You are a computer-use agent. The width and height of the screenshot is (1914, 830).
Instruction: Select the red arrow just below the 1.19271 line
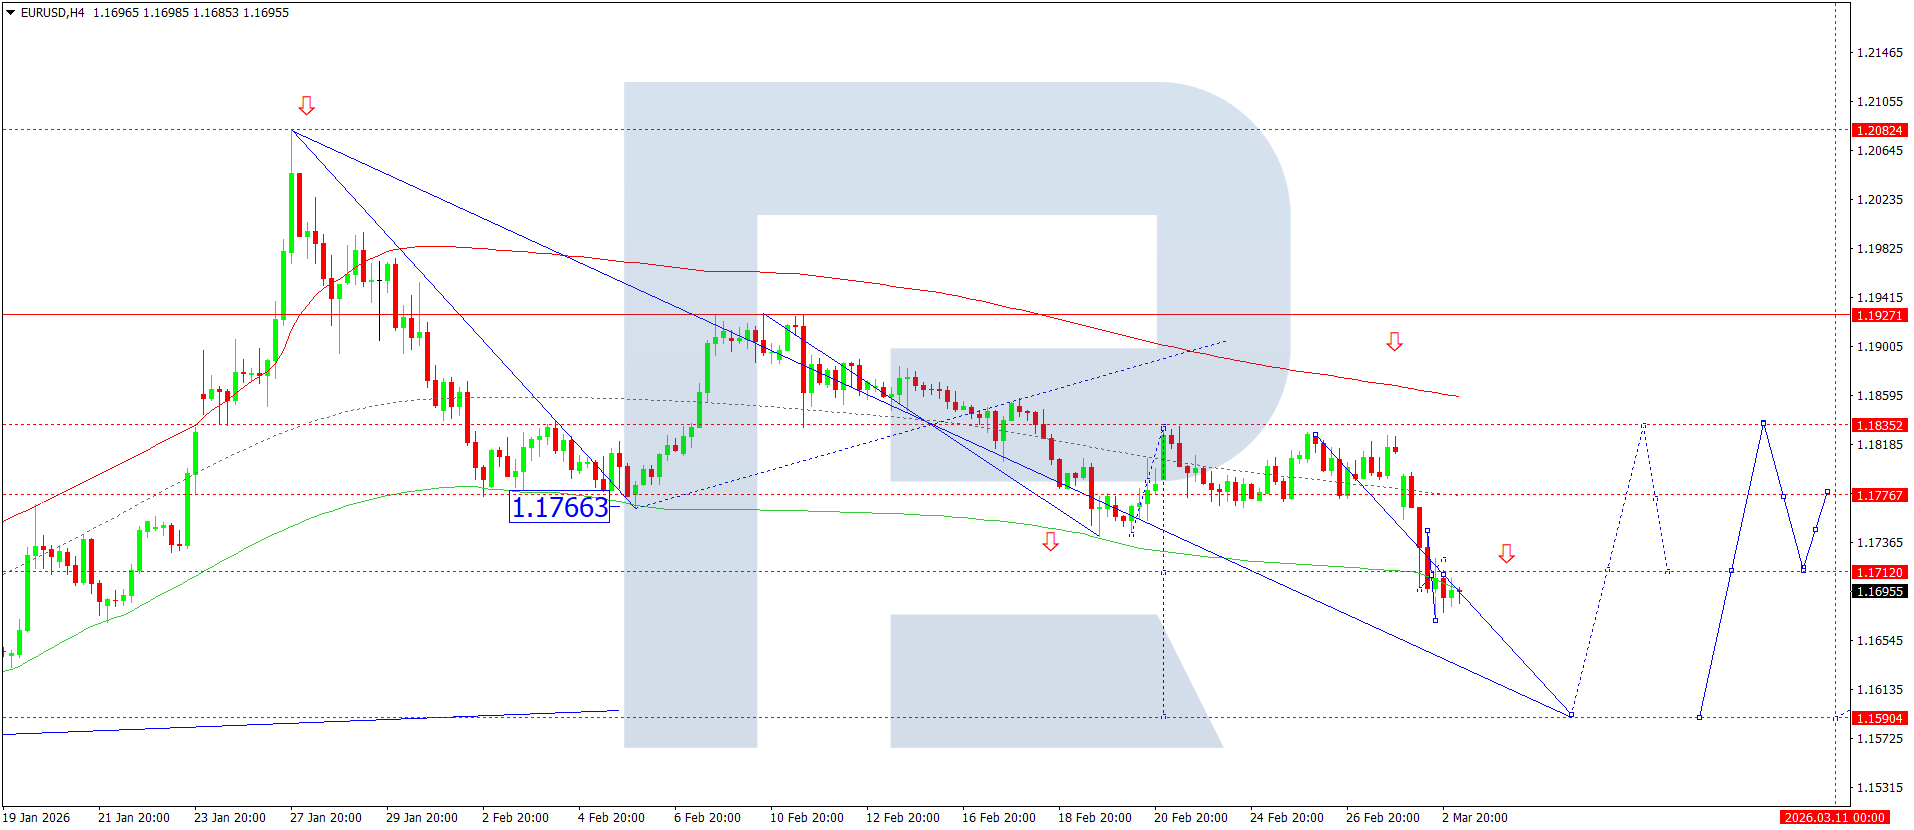coord(1394,342)
